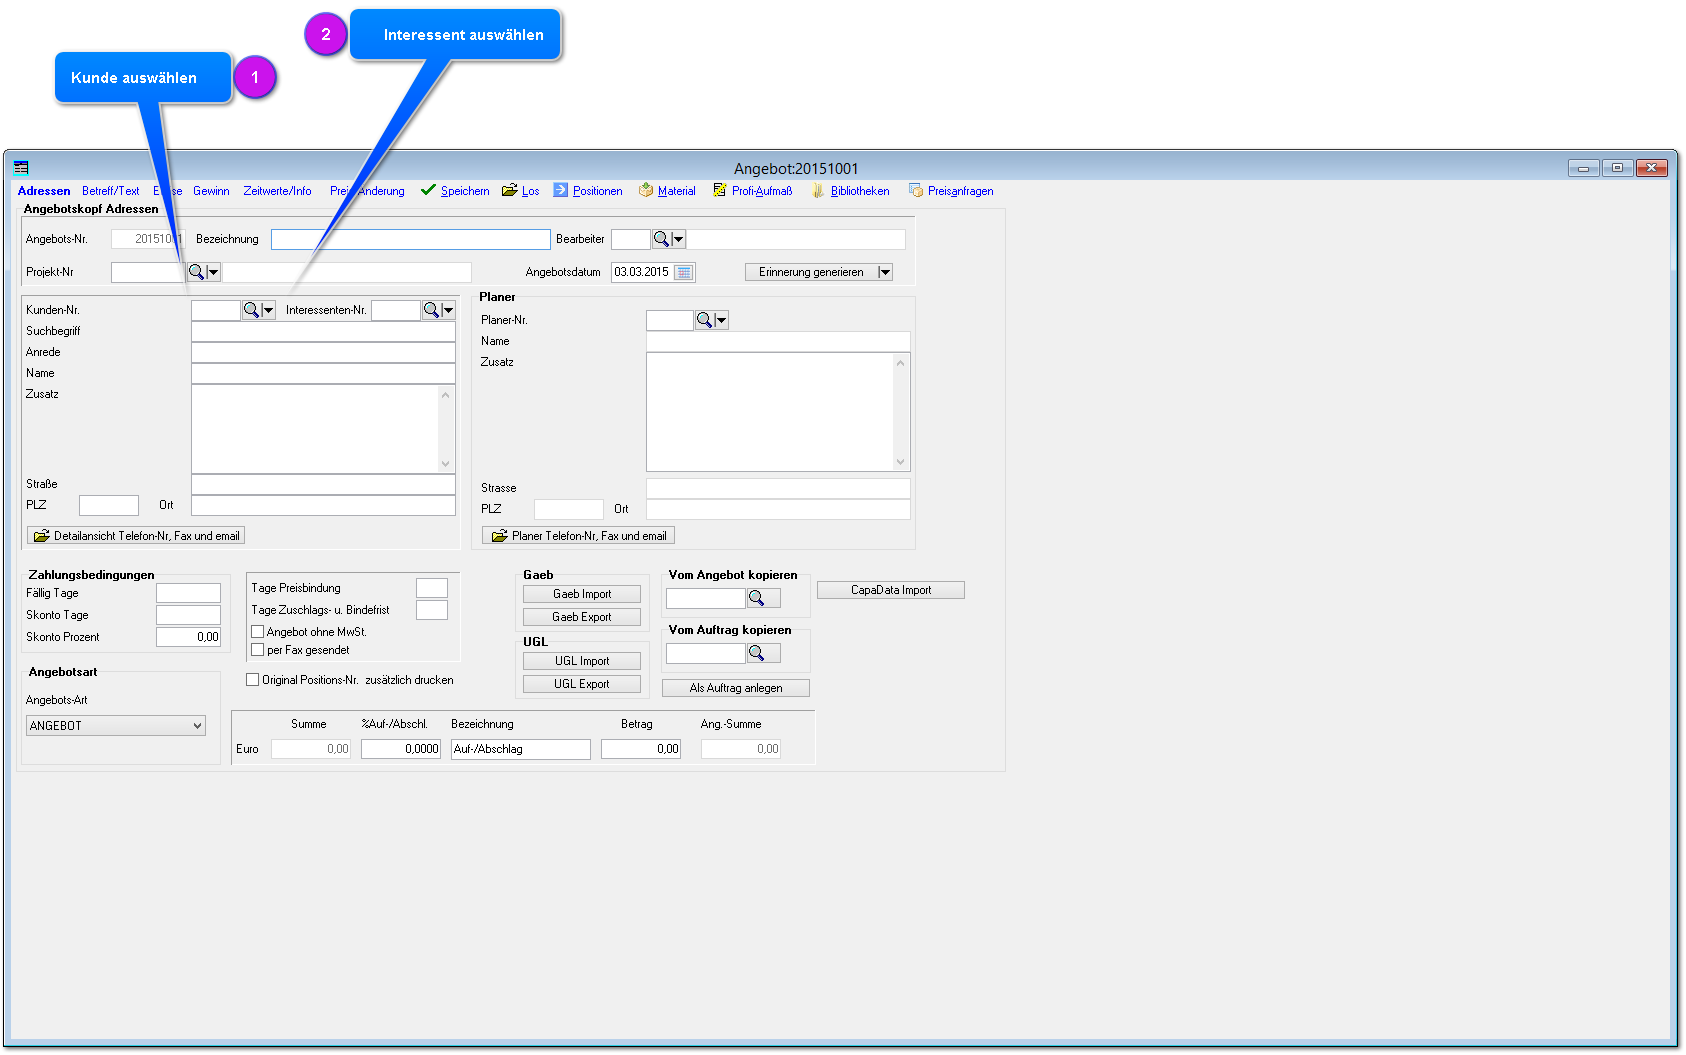1686x1055 pixels.
Task: Open the Projekt-Nr dropdown arrow
Action: pos(213,272)
